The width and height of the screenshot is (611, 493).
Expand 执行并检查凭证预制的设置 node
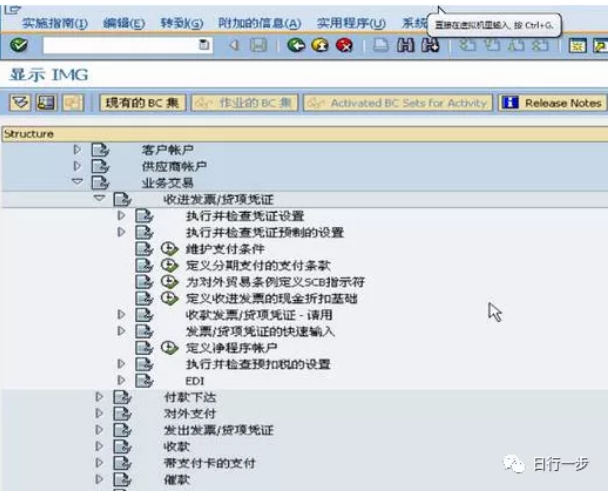[121, 232]
